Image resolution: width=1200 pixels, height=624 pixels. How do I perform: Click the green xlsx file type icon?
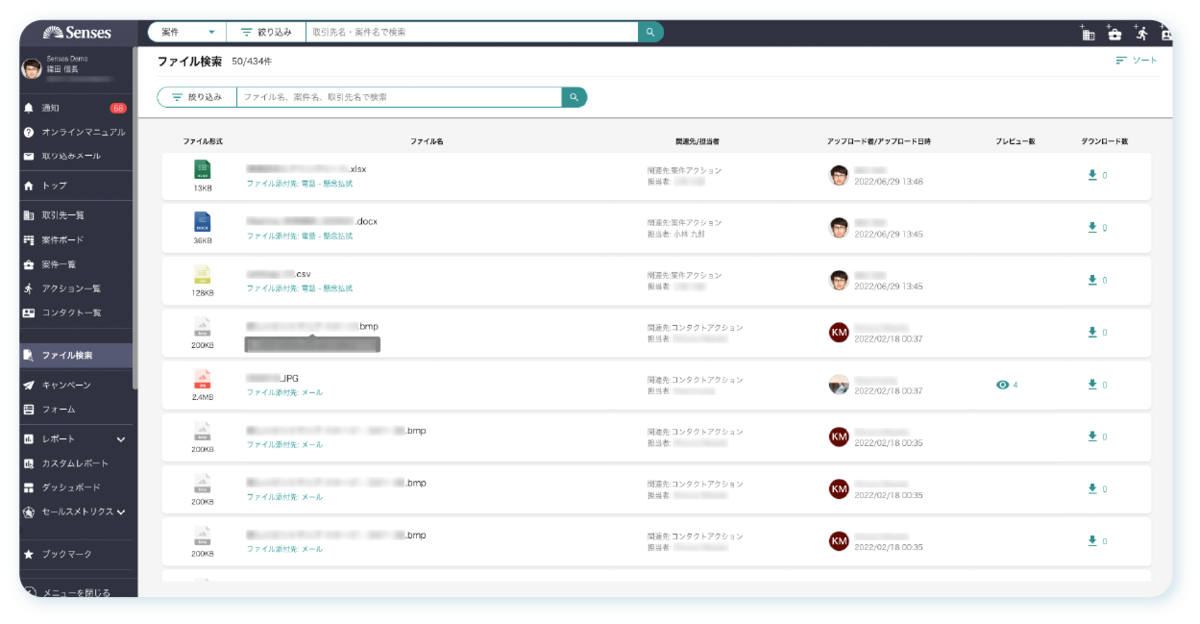tap(202, 169)
